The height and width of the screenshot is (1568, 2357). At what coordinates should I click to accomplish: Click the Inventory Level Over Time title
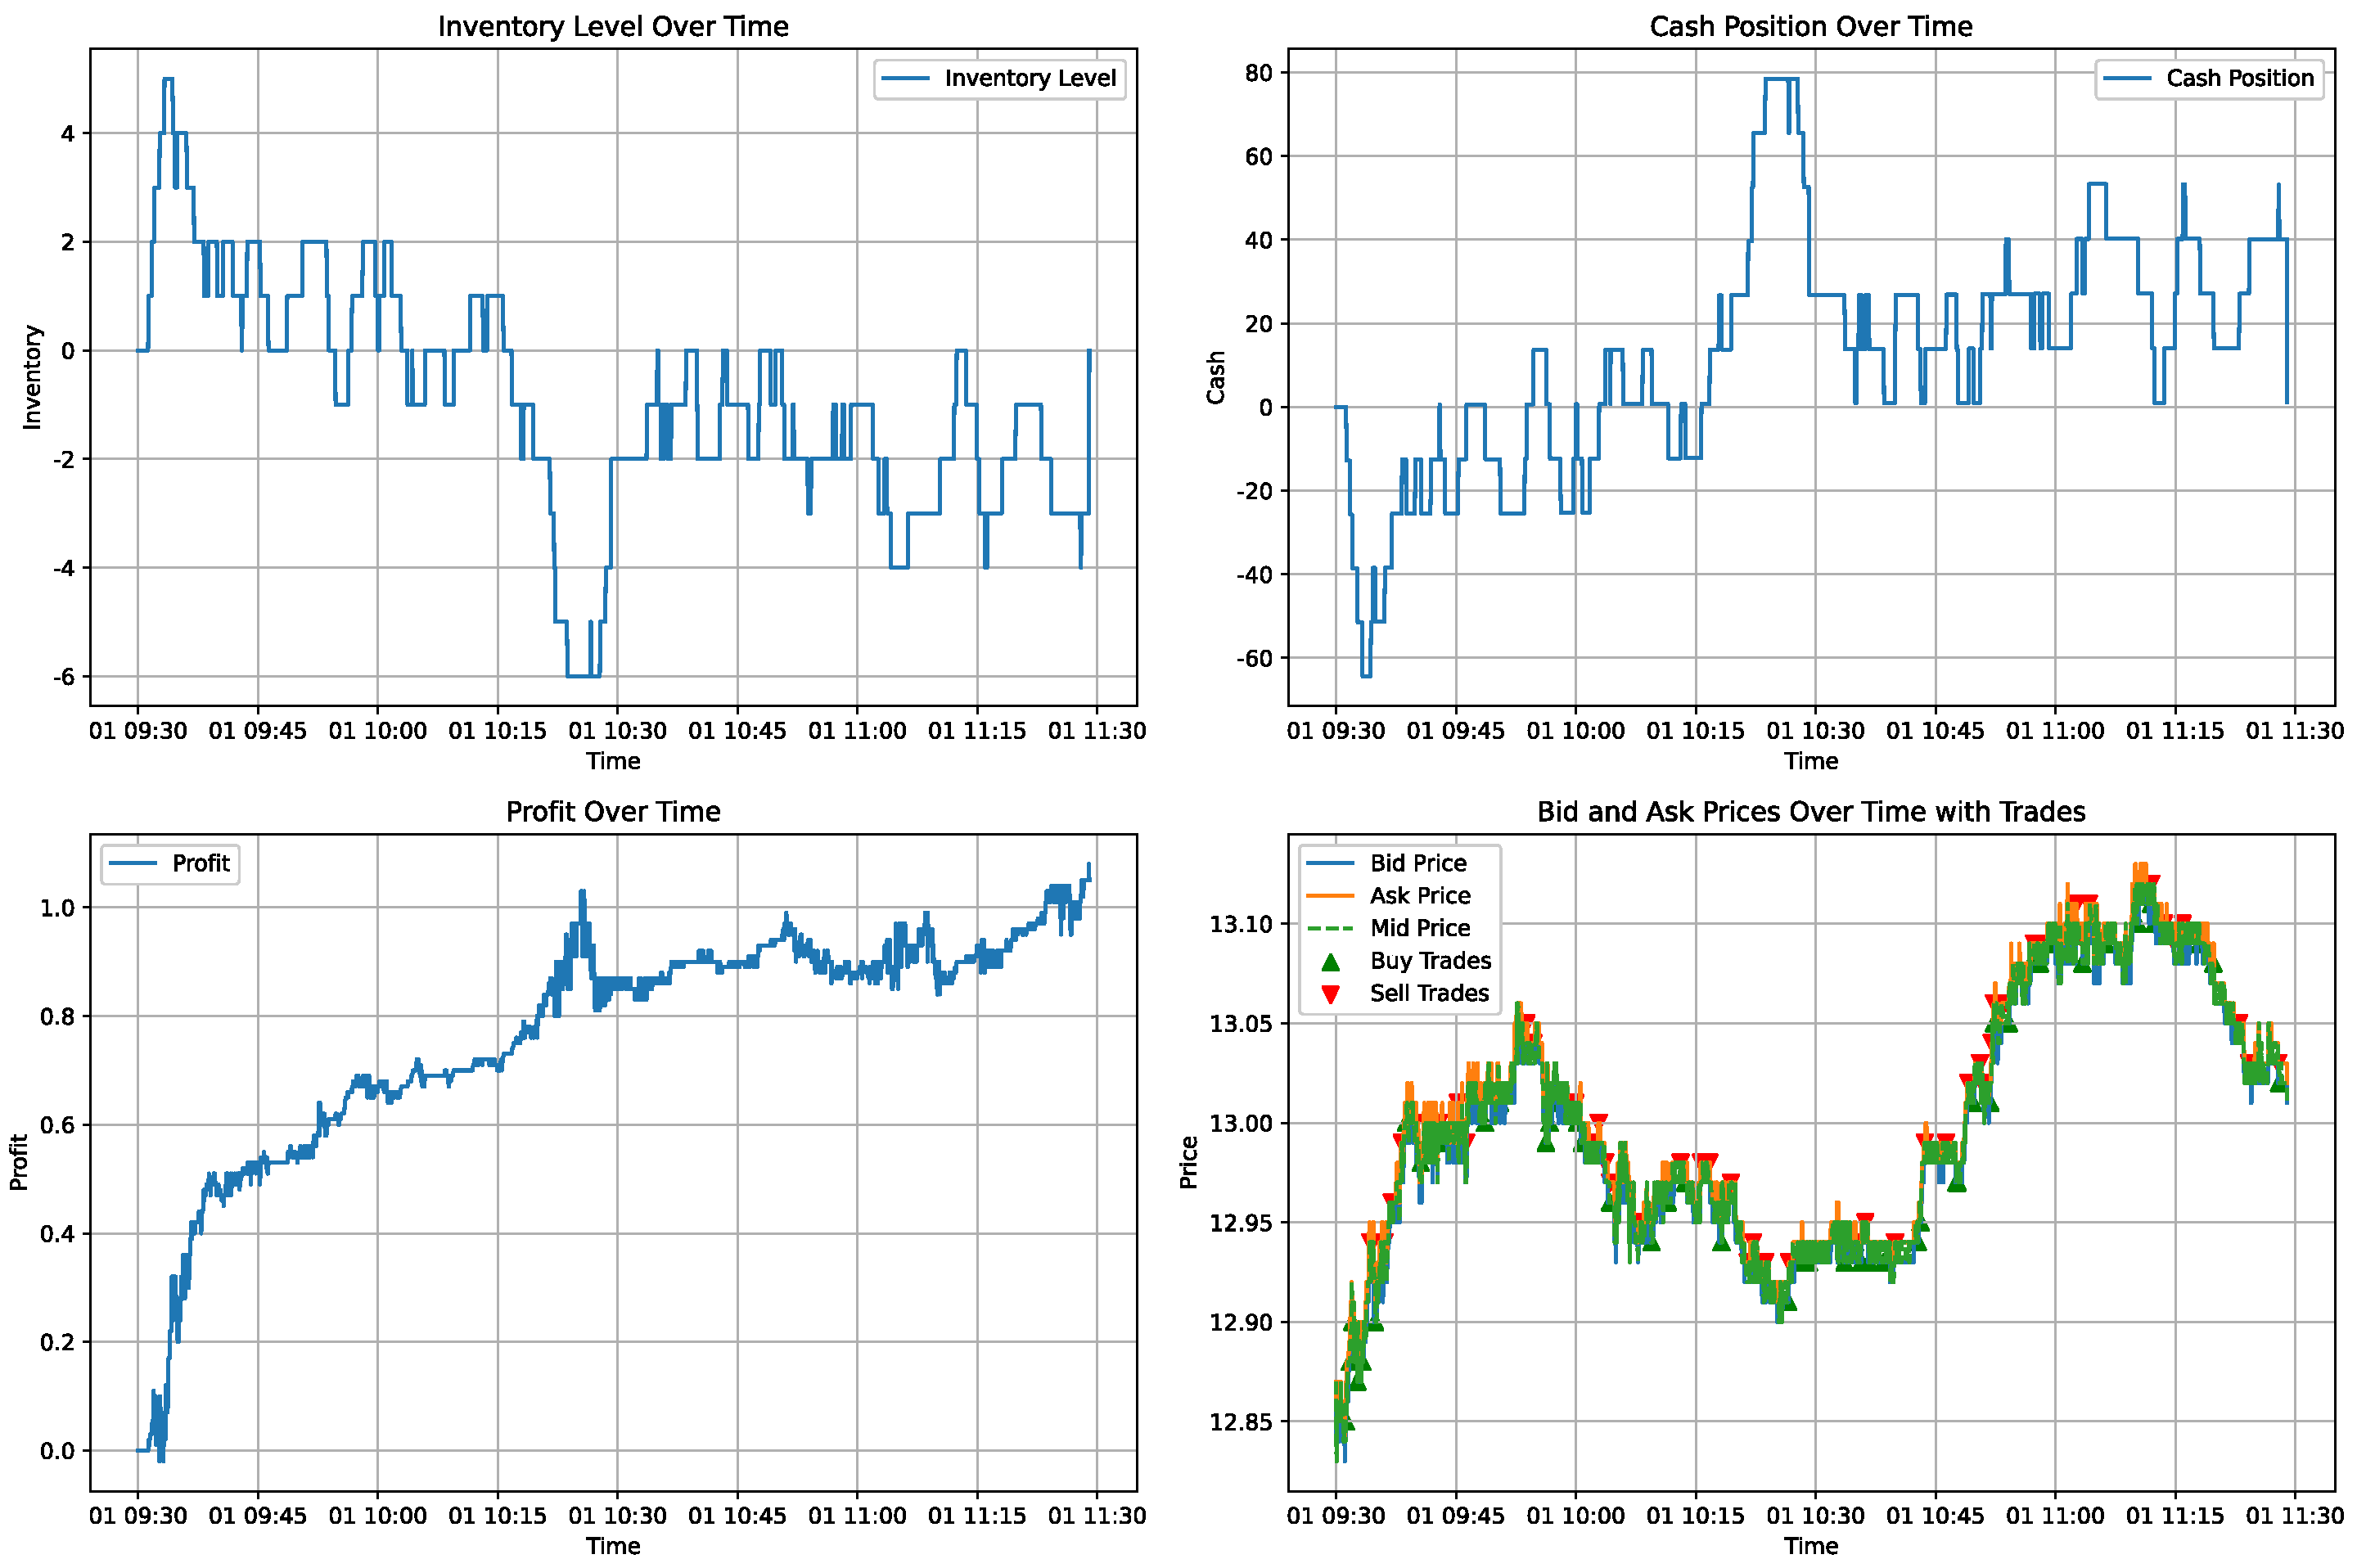tap(613, 27)
